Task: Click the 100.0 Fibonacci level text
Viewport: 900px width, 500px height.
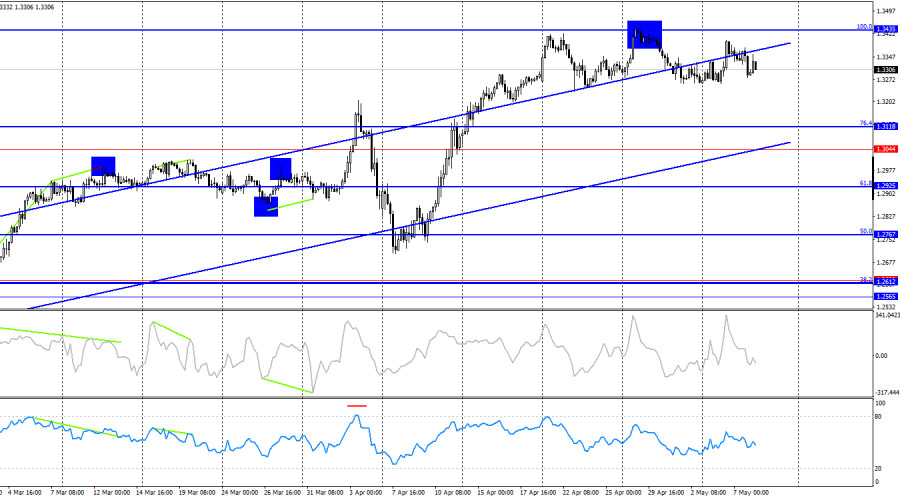Action: coord(864,26)
